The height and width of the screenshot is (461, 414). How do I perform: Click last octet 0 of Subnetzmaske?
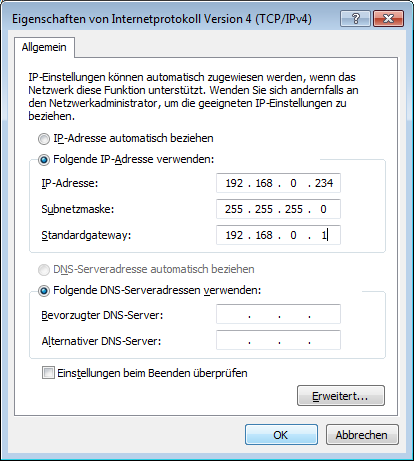click(323, 209)
